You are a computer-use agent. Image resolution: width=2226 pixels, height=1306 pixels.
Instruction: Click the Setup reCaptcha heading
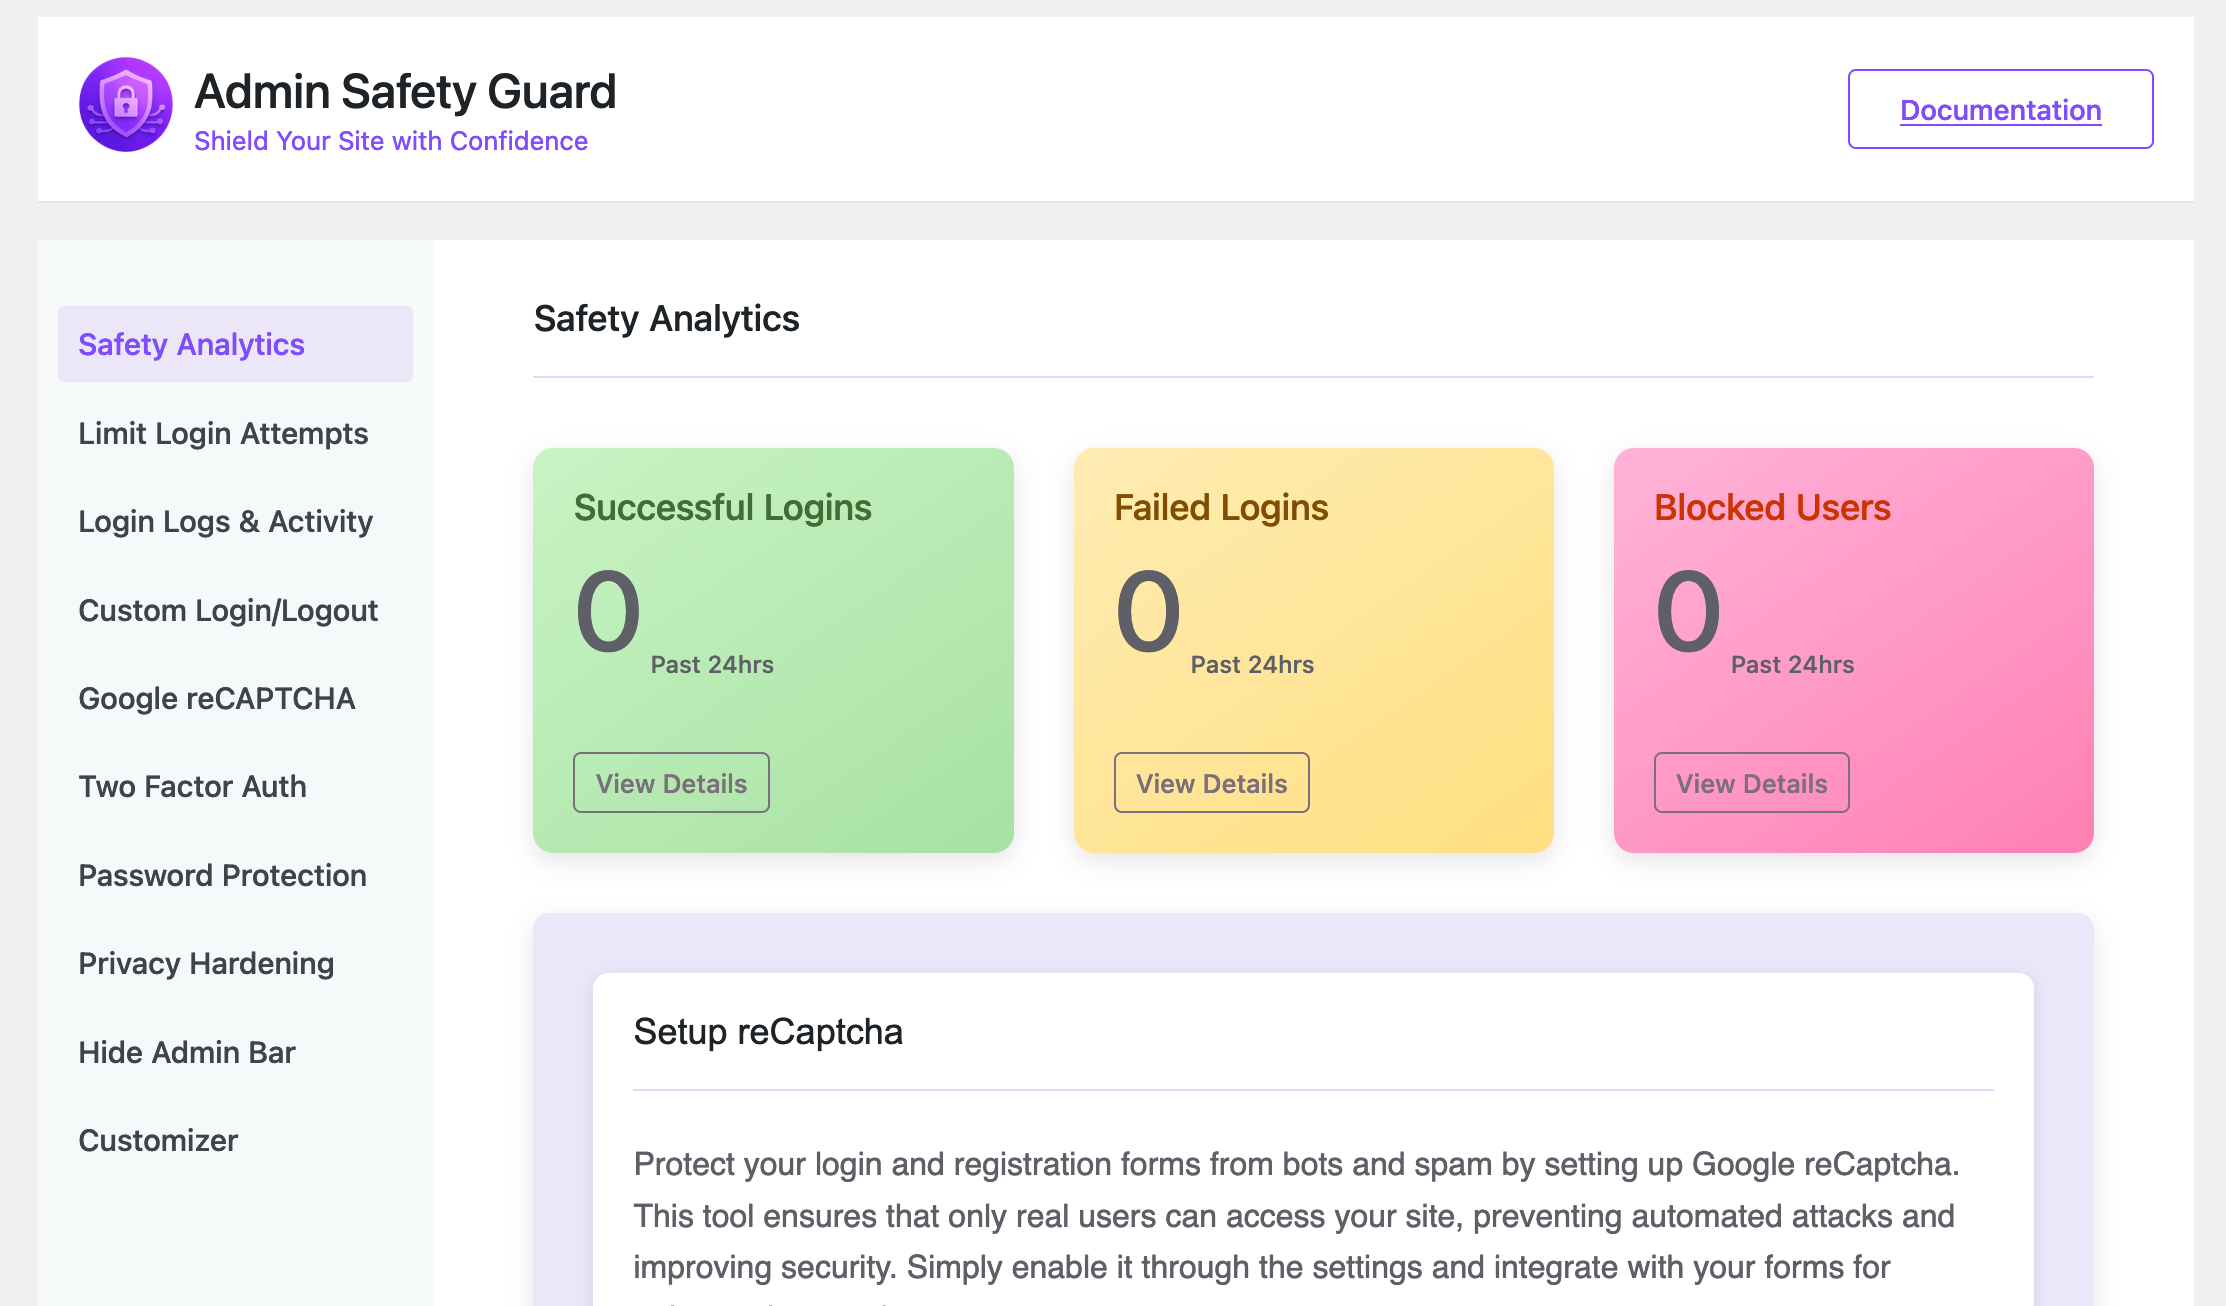(768, 1031)
